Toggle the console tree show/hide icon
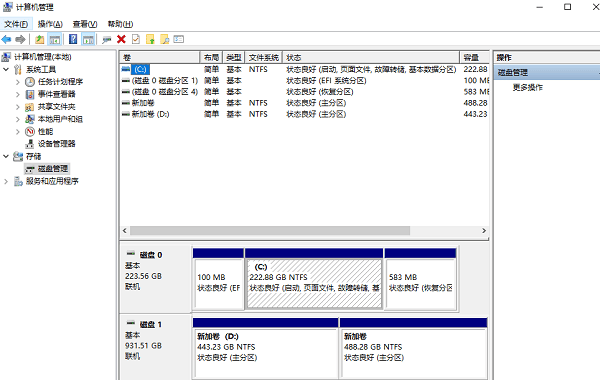Image resolution: width=600 pixels, height=380 pixels. 55,39
